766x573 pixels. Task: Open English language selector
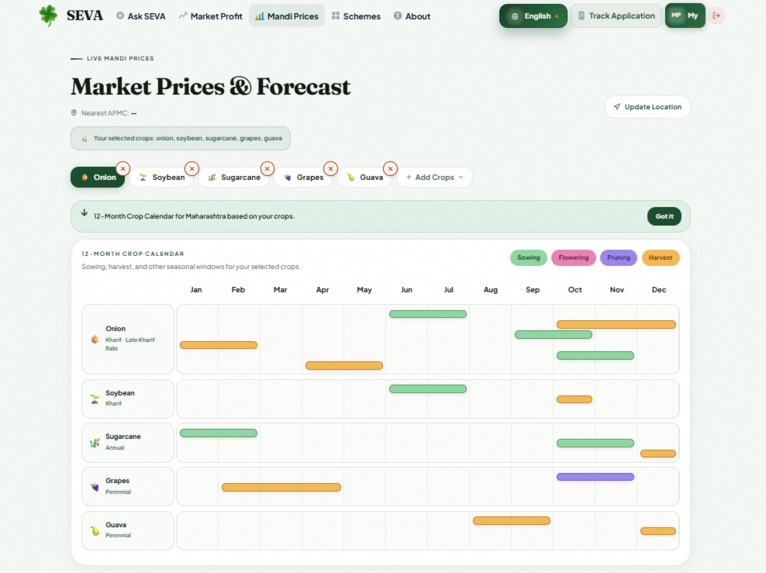pyautogui.click(x=533, y=16)
